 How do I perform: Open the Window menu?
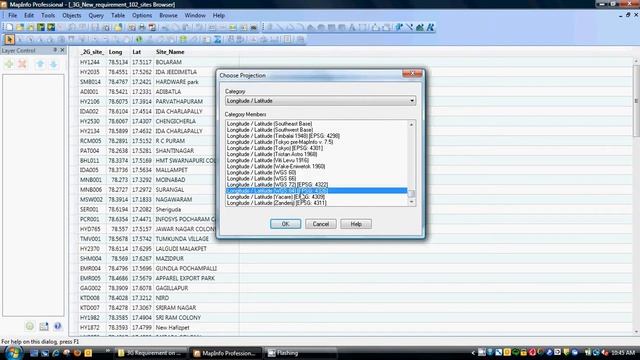tap(195, 15)
